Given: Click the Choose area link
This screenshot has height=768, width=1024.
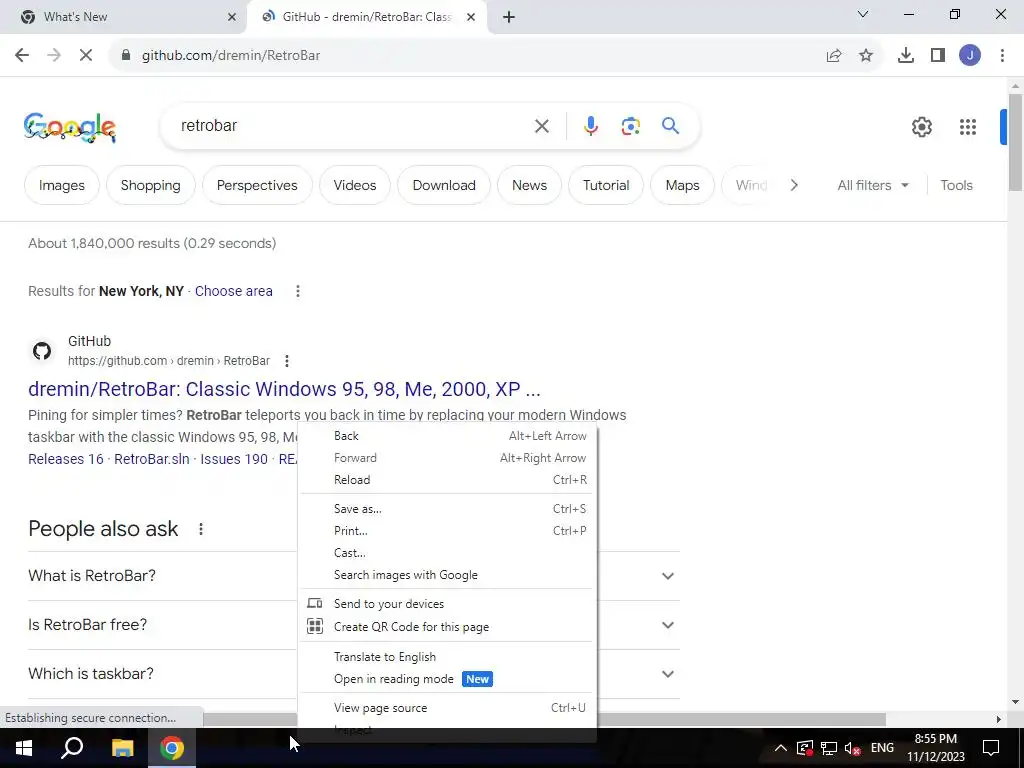Looking at the screenshot, I should tap(234, 291).
